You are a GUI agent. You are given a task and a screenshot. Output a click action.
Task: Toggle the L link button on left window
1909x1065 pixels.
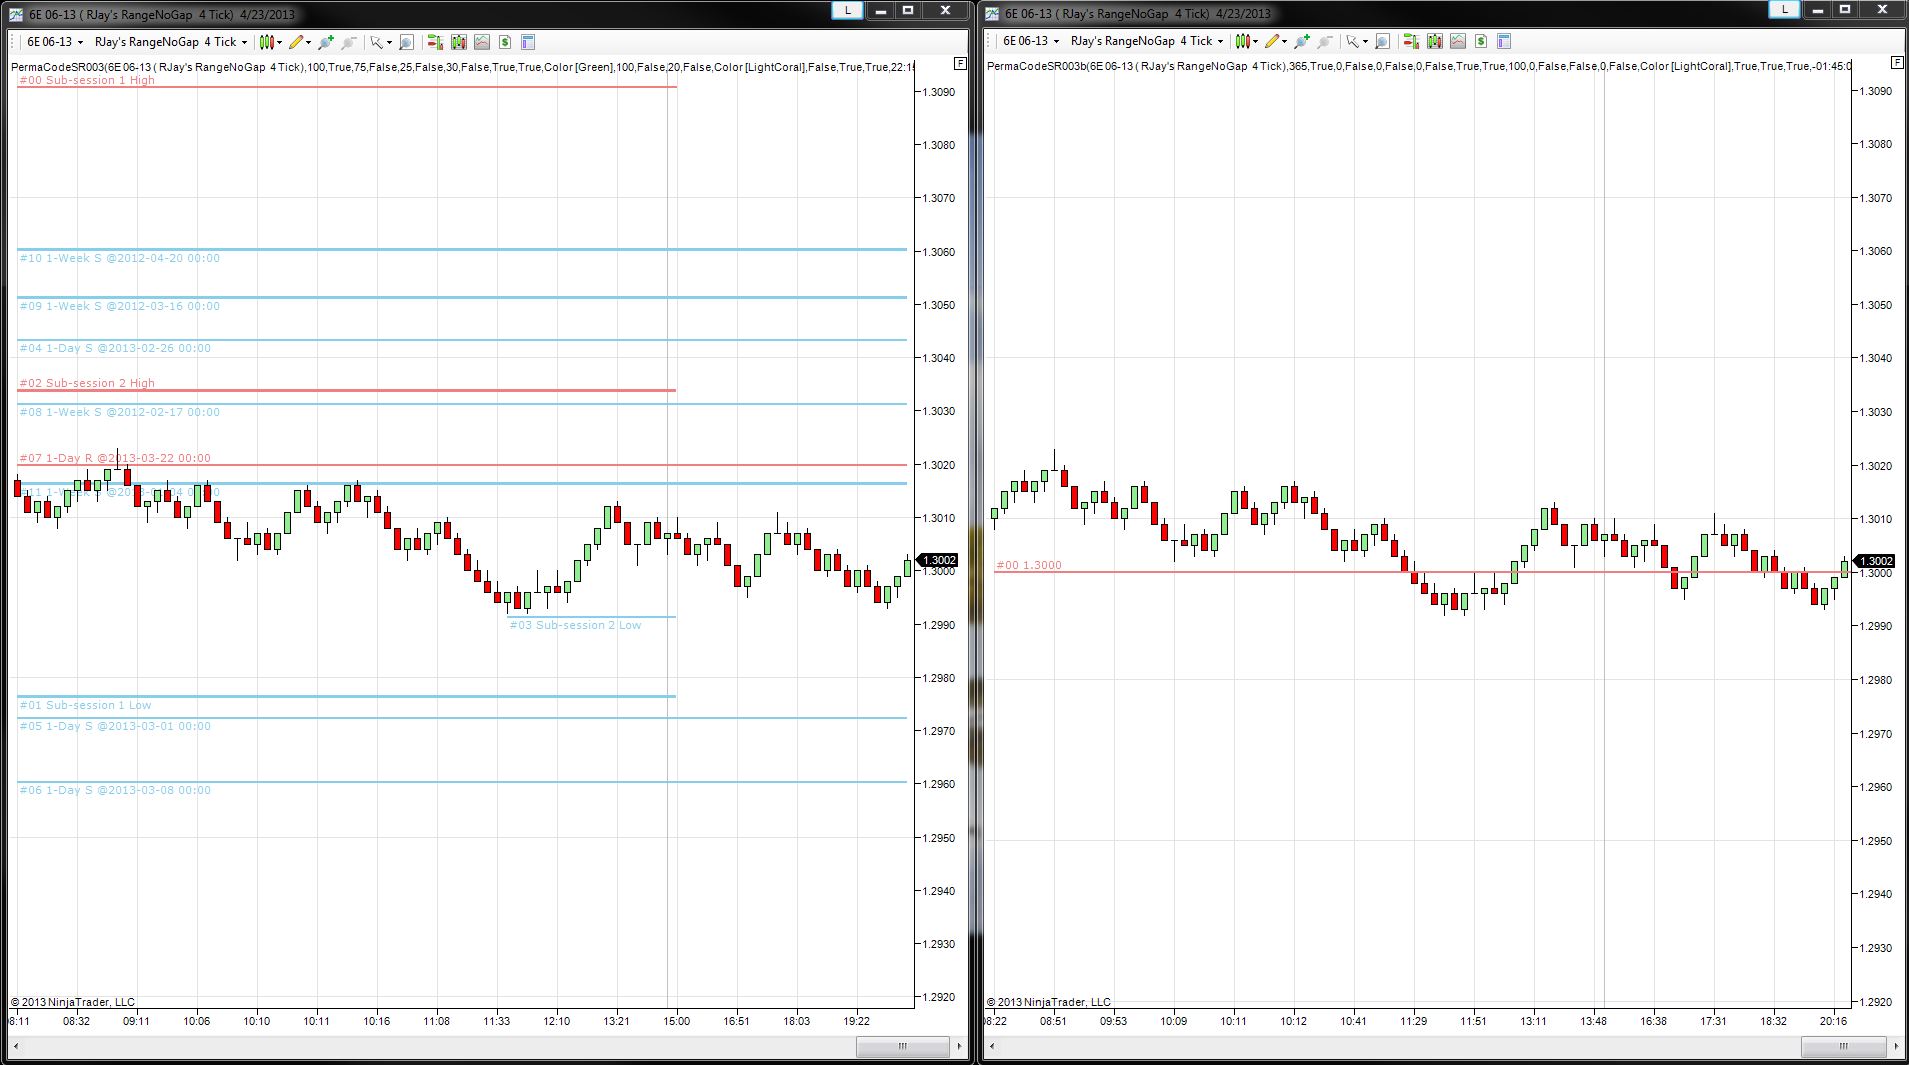point(847,10)
